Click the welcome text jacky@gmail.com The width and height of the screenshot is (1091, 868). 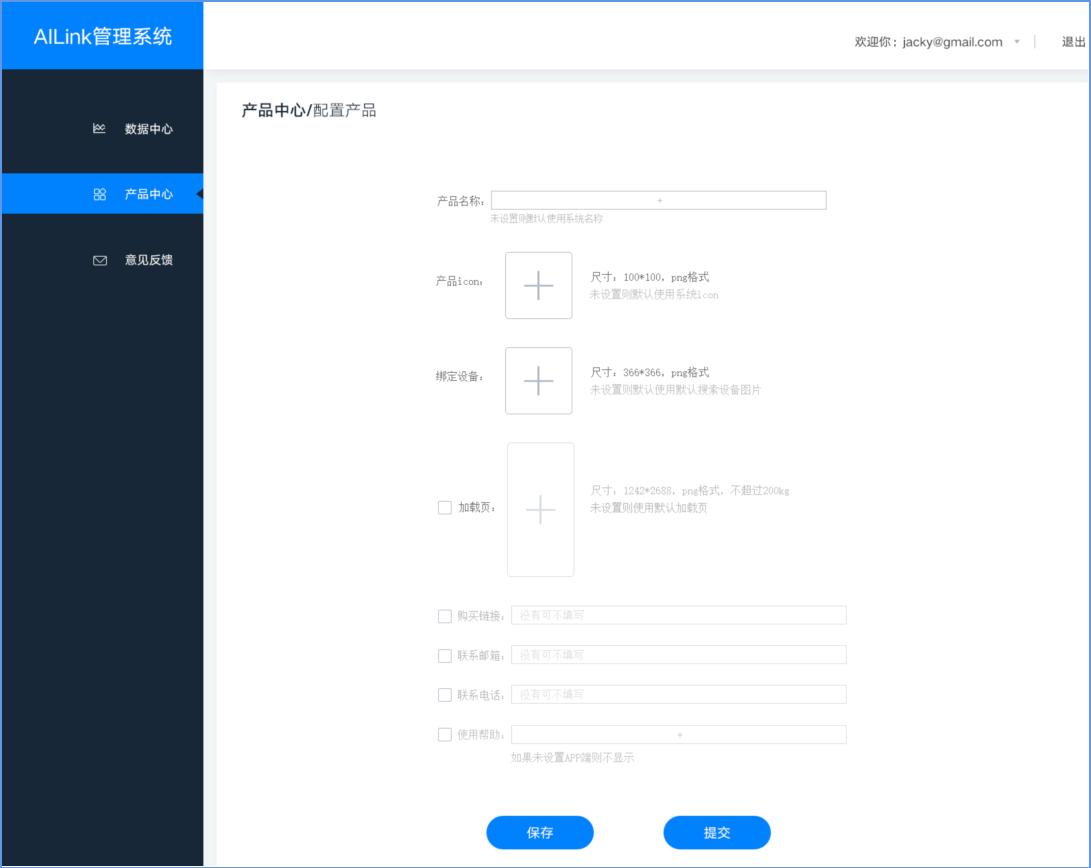953,42
